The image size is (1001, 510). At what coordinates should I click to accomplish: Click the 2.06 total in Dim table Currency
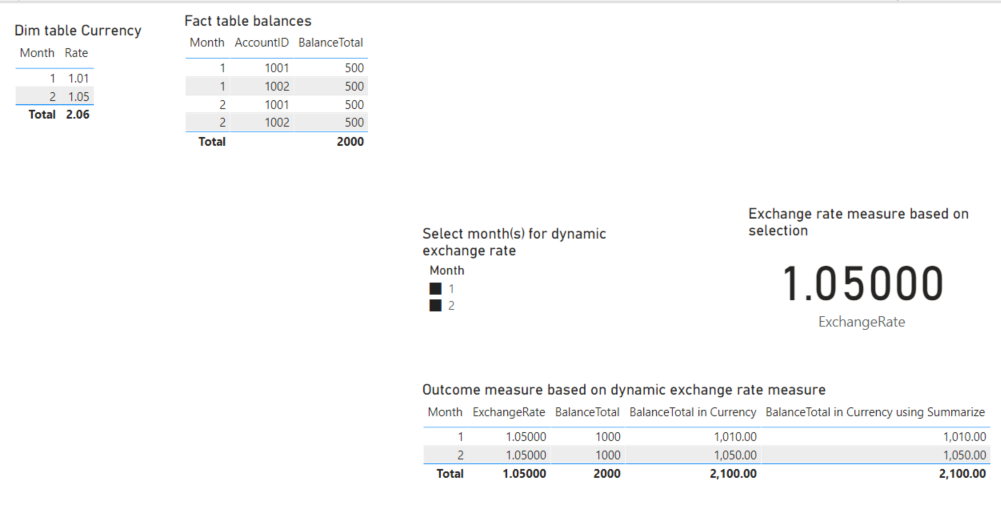point(77,115)
